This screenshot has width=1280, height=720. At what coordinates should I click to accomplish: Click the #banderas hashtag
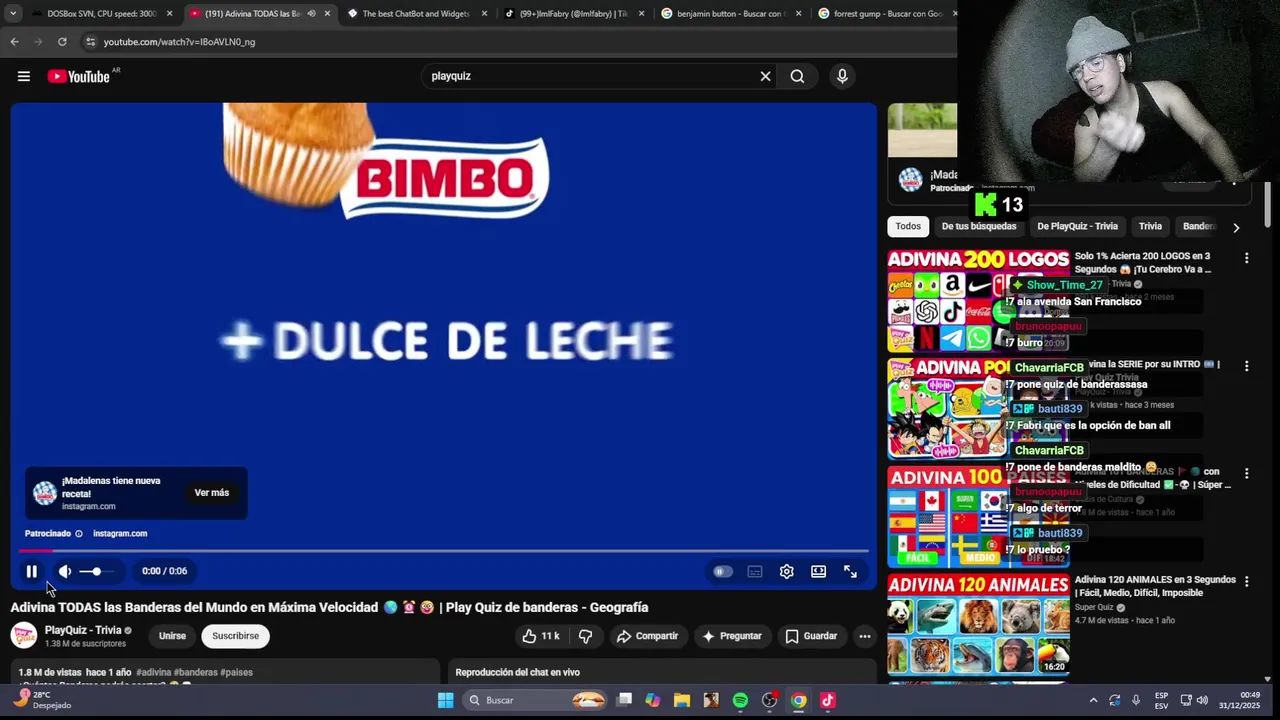[196, 673]
